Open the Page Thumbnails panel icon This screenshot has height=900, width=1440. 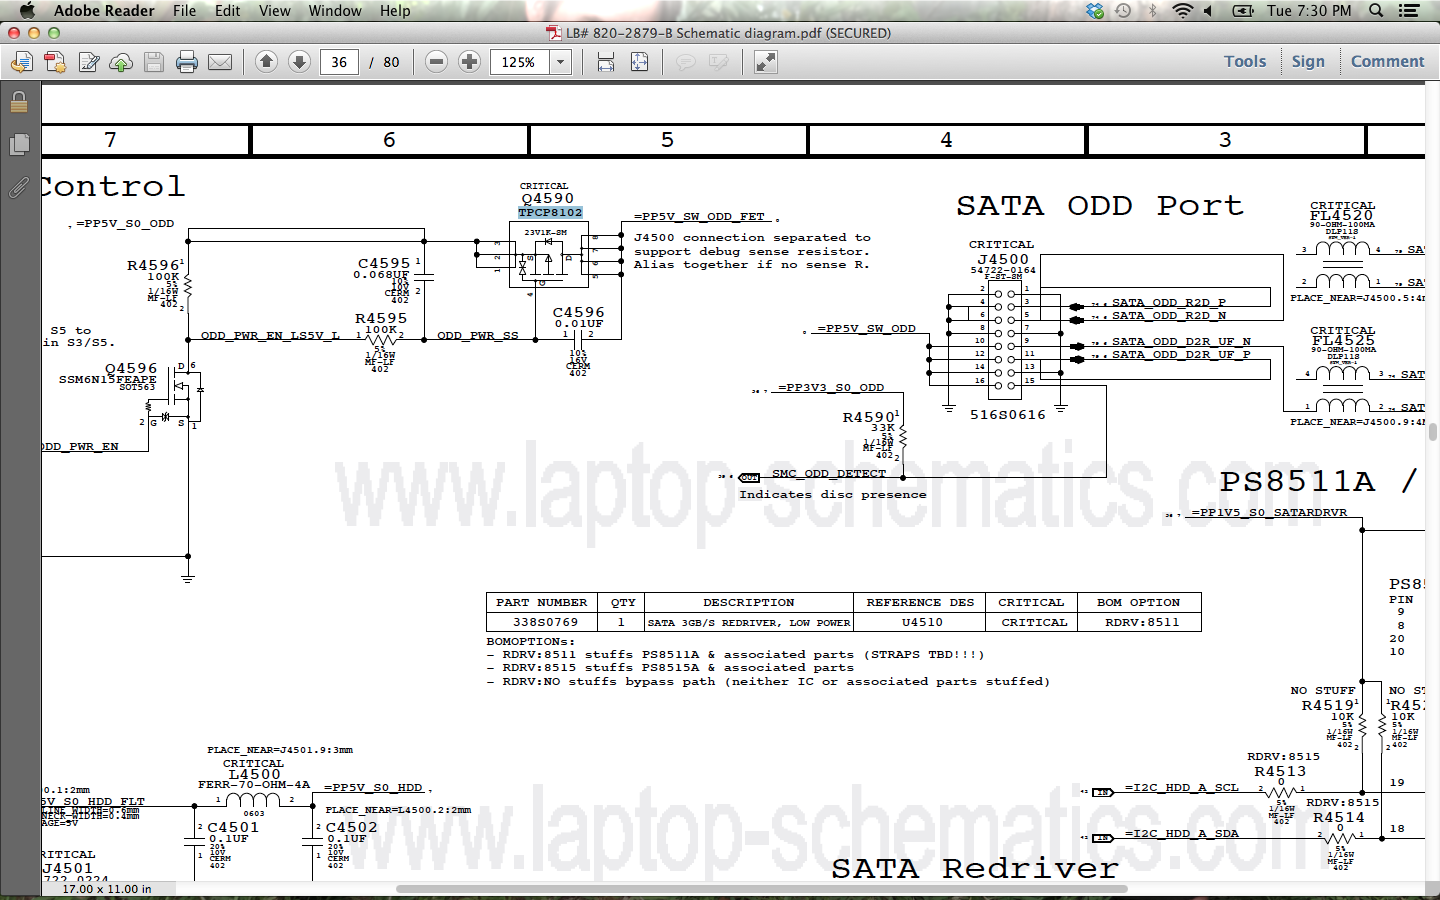click(x=19, y=144)
